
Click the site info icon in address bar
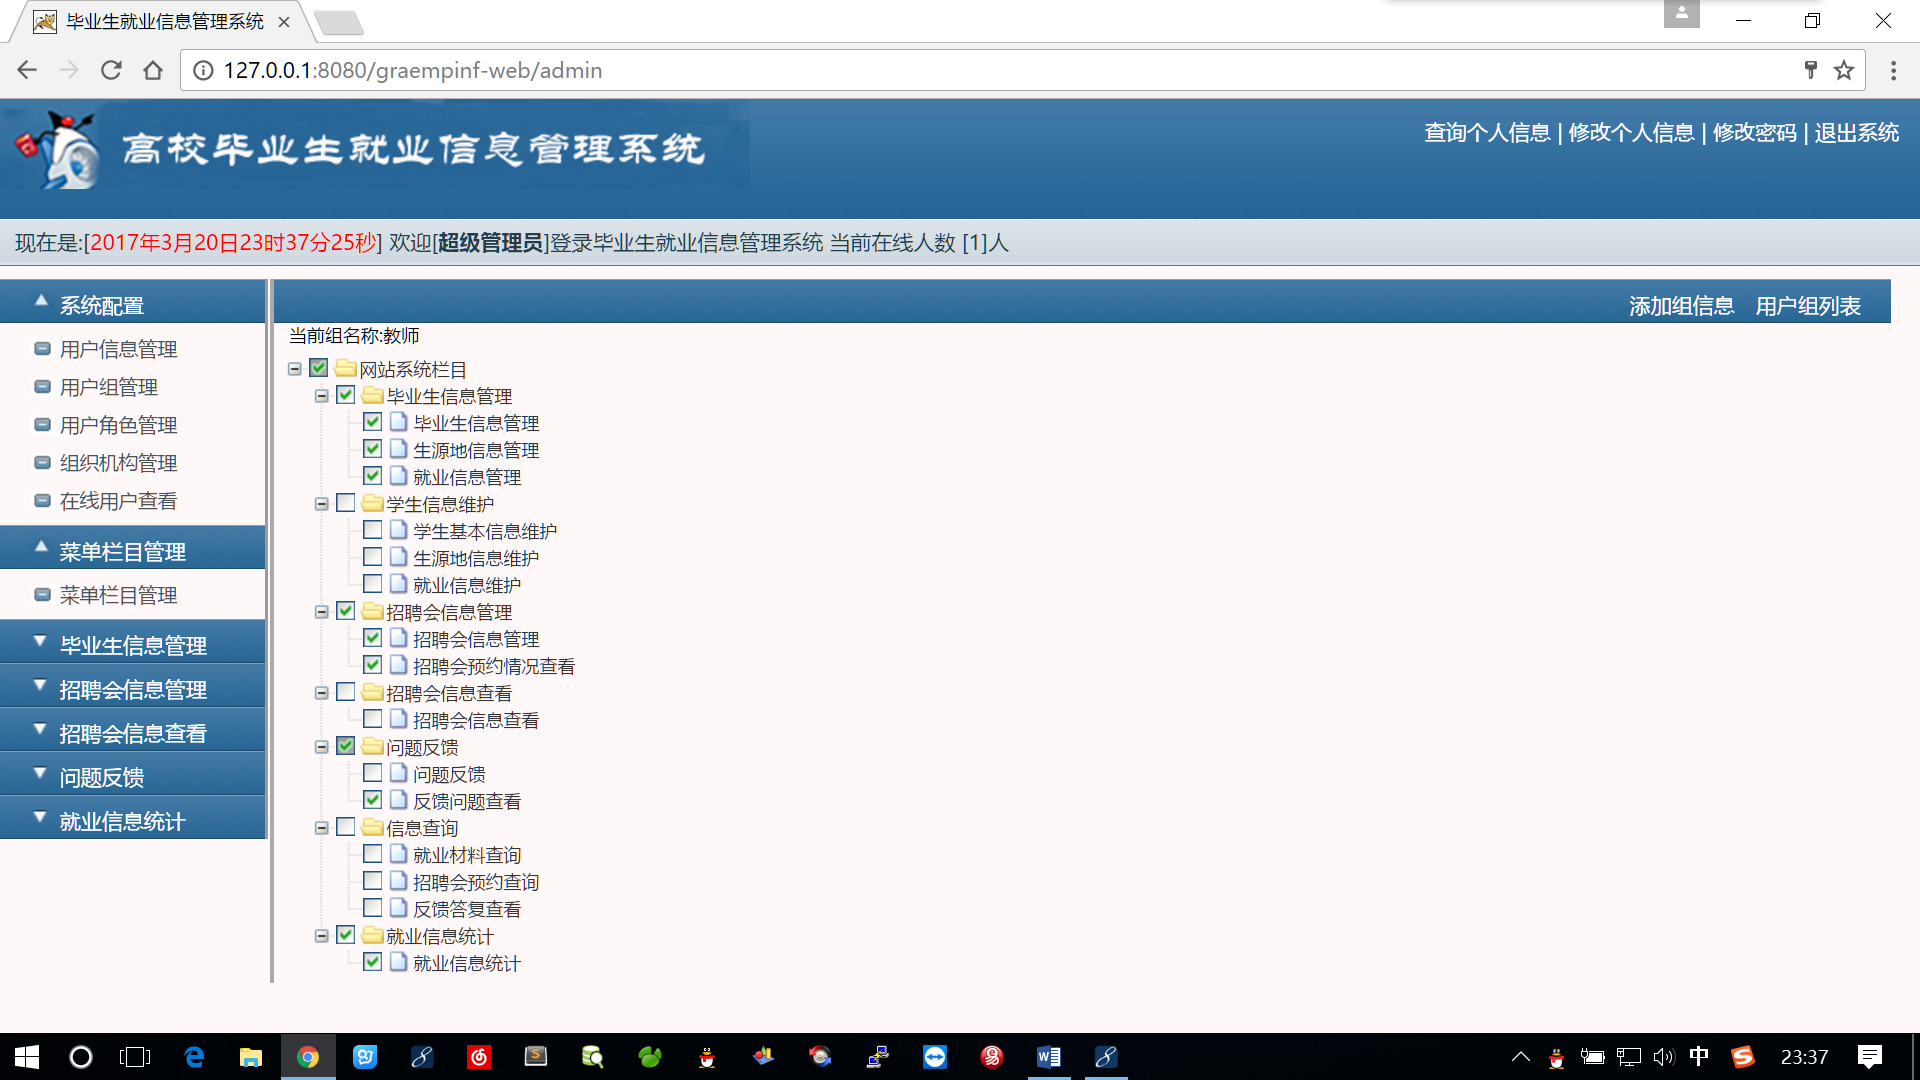click(203, 70)
